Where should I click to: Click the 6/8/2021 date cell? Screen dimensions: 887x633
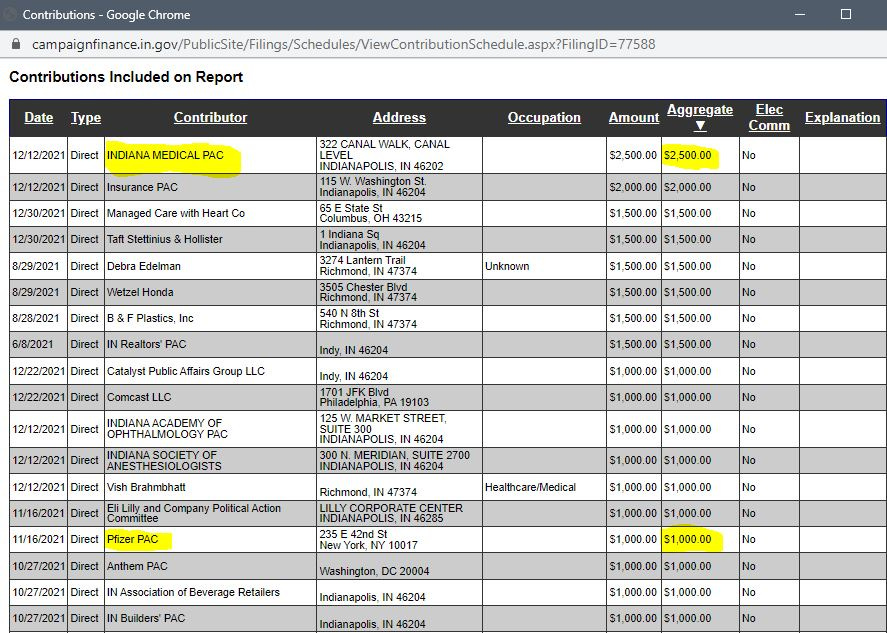point(38,344)
